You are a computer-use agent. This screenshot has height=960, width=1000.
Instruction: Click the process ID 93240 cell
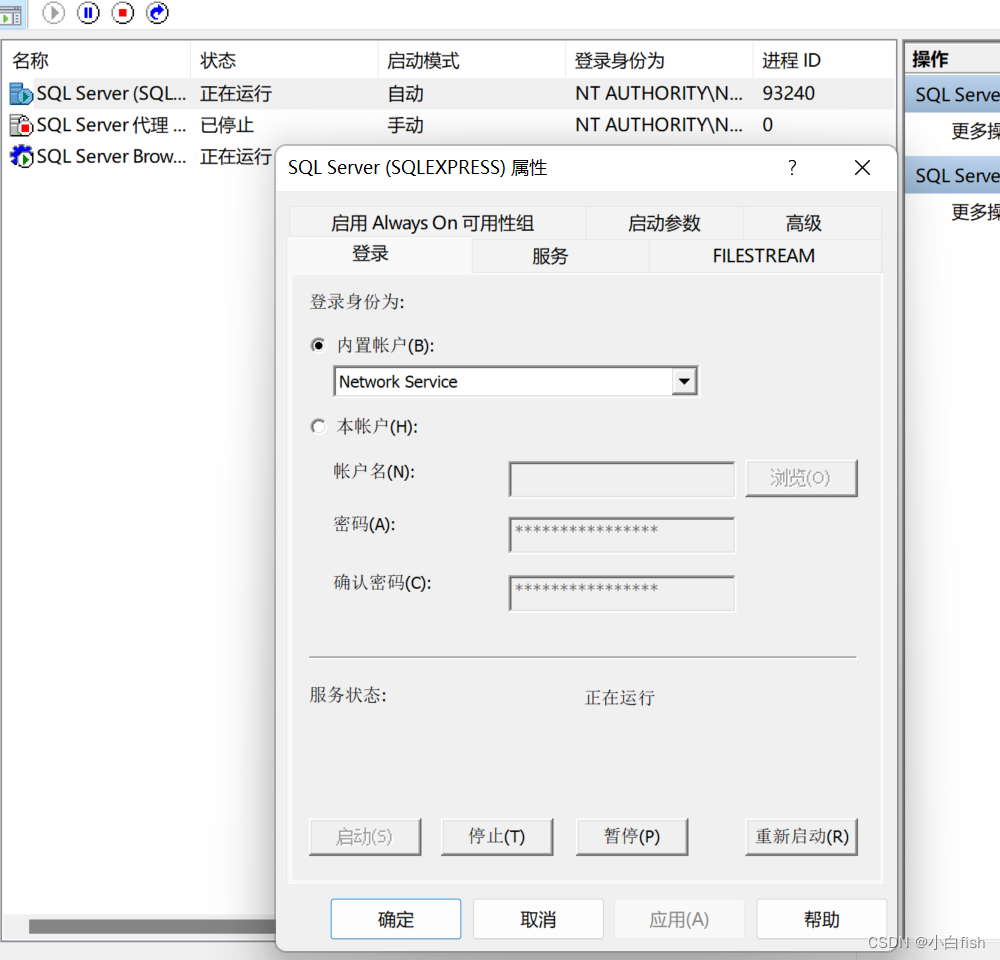click(789, 94)
